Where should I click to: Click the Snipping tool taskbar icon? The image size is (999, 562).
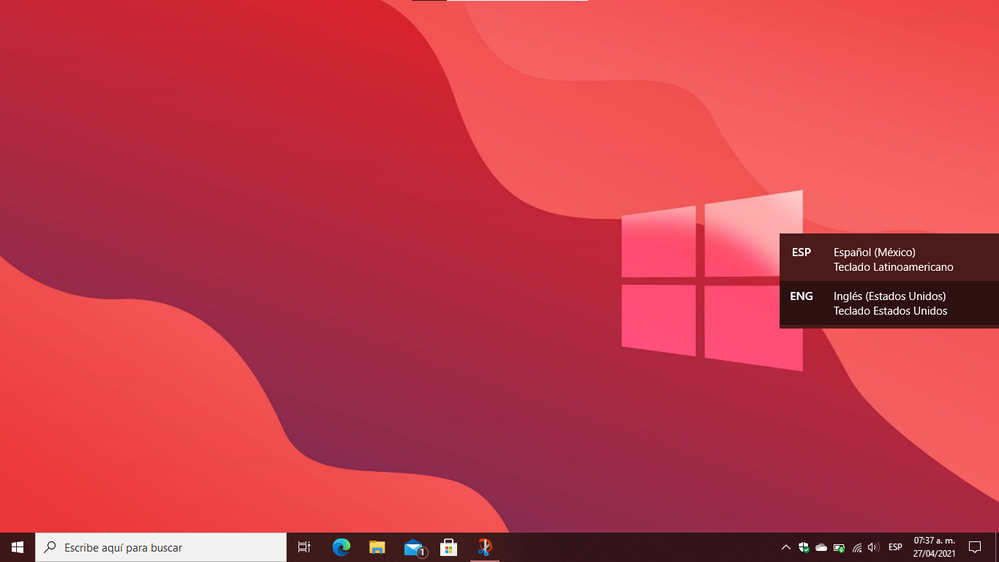click(x=485, y=547)
